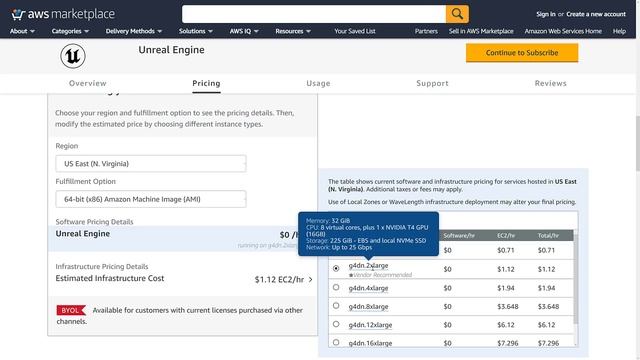
Task: Switch to the Usage tab
Action: coord(318,83)
